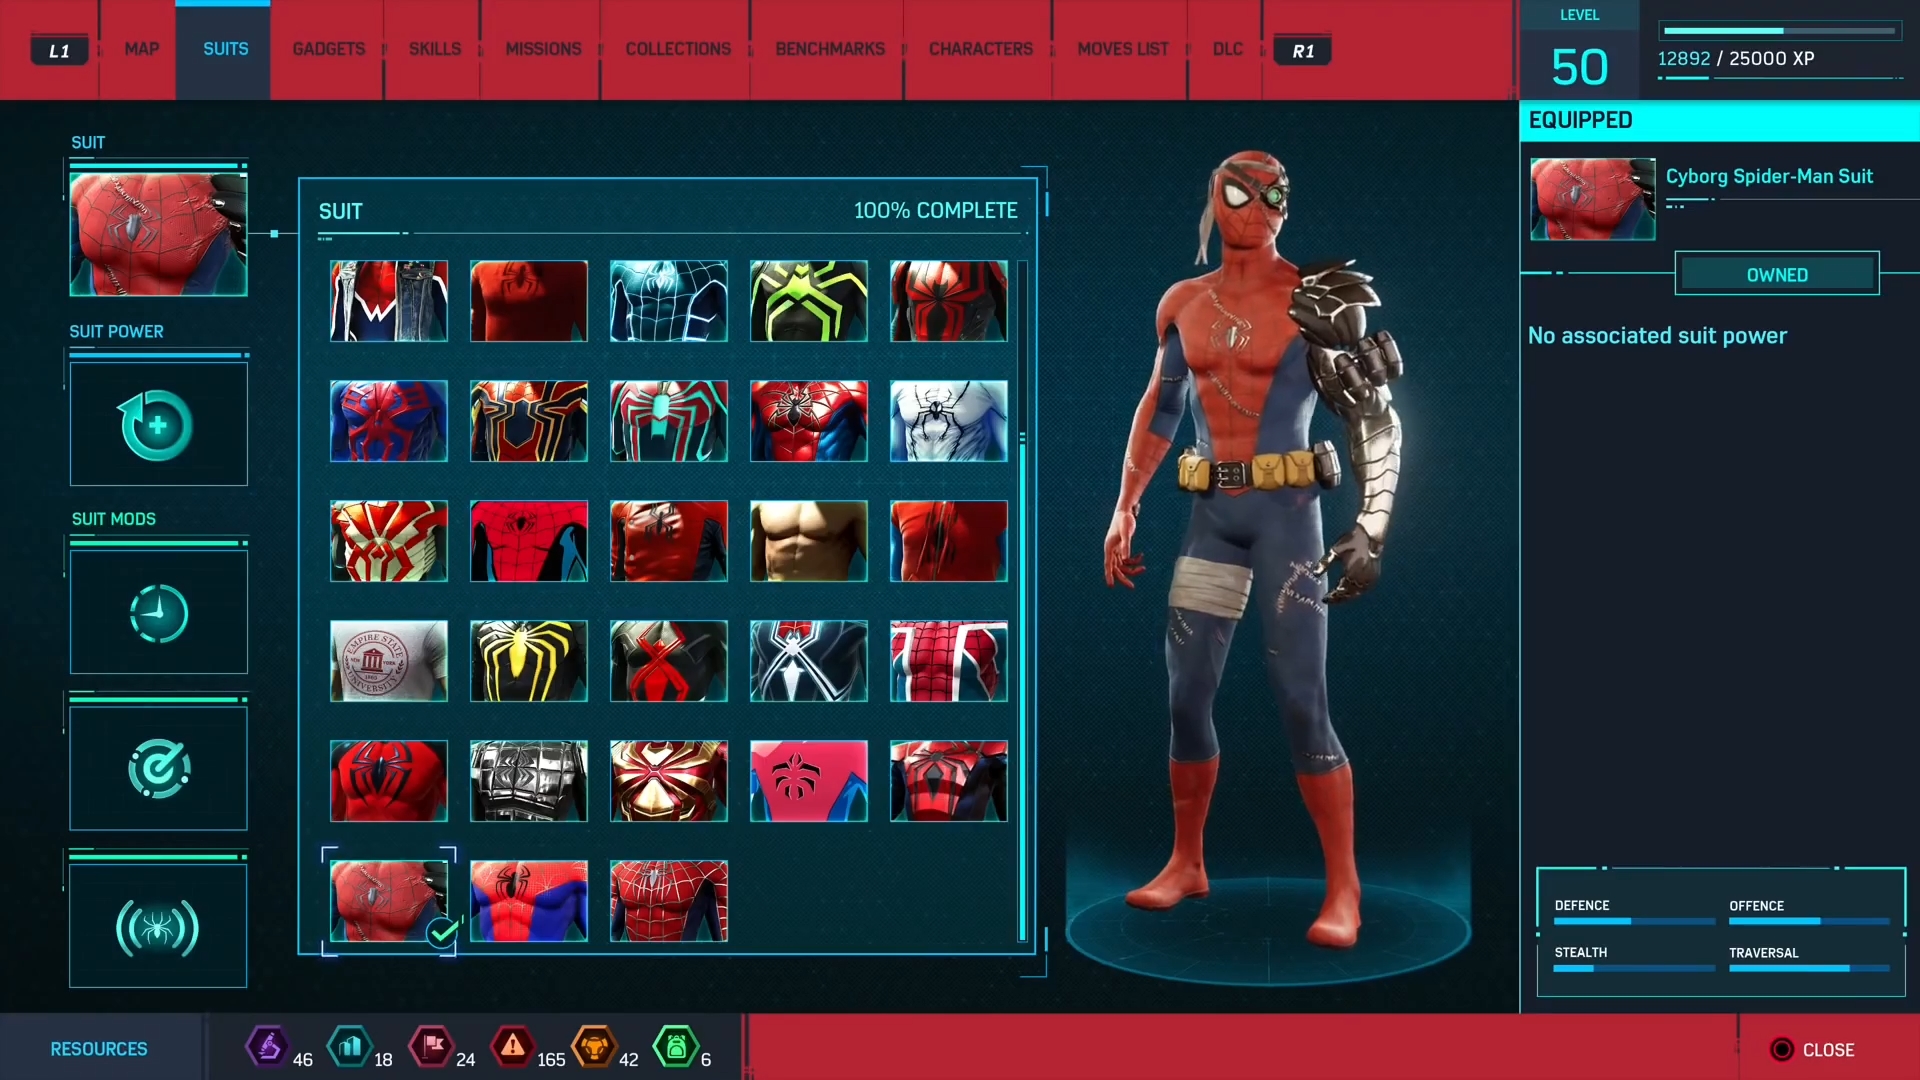Image resolution: width=1920 pixels, height=1080 pixels.
Task: Pick the black suit with green spider
Action: (x=809, y=301)
